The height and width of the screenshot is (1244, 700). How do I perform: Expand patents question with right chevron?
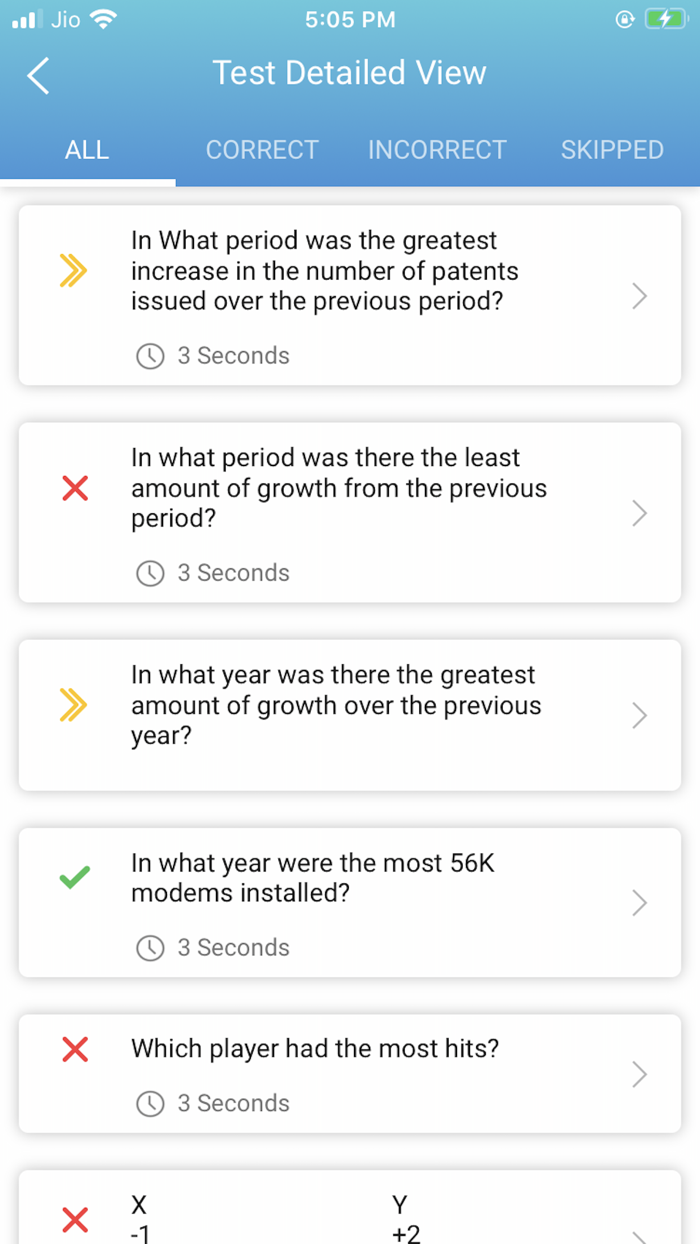640,296
